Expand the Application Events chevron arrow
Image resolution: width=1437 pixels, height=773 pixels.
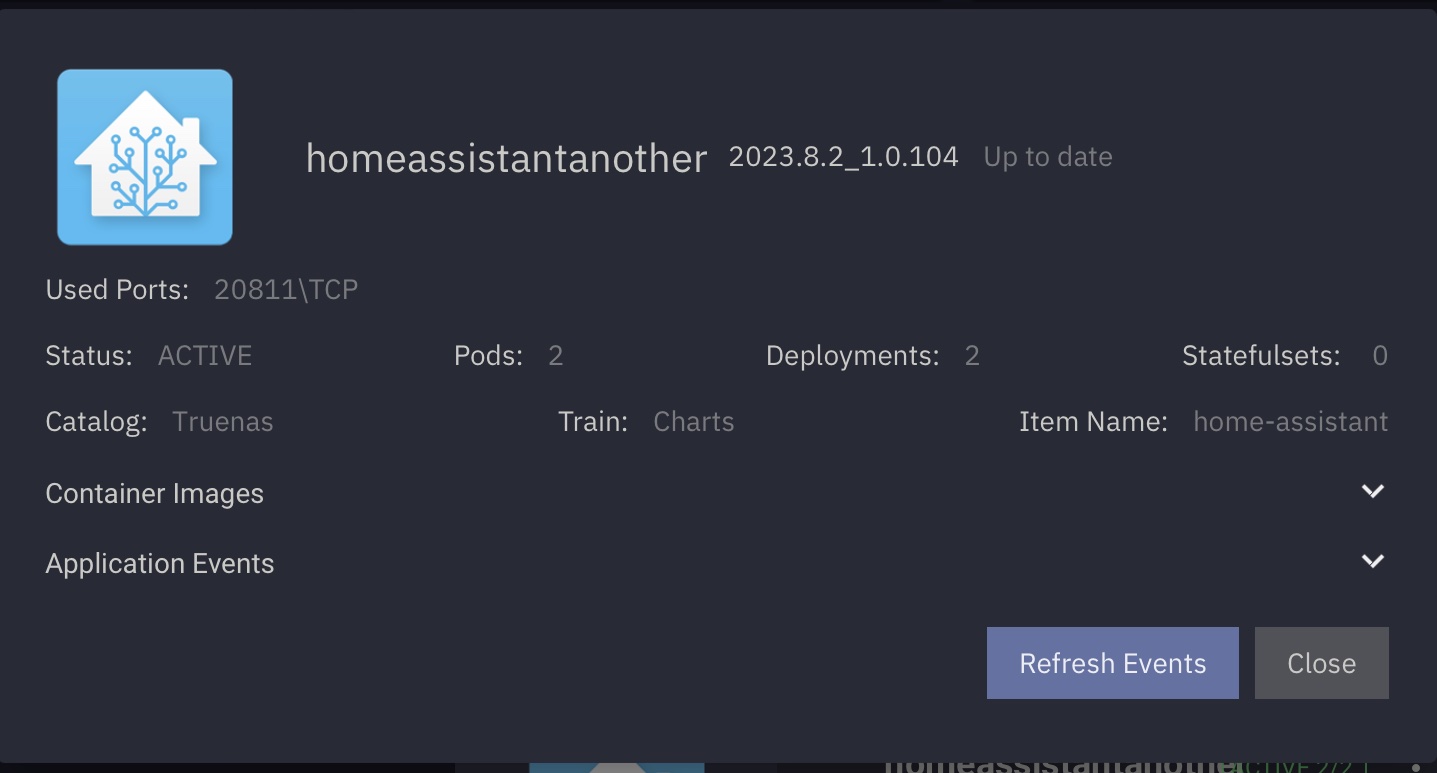1372,561
